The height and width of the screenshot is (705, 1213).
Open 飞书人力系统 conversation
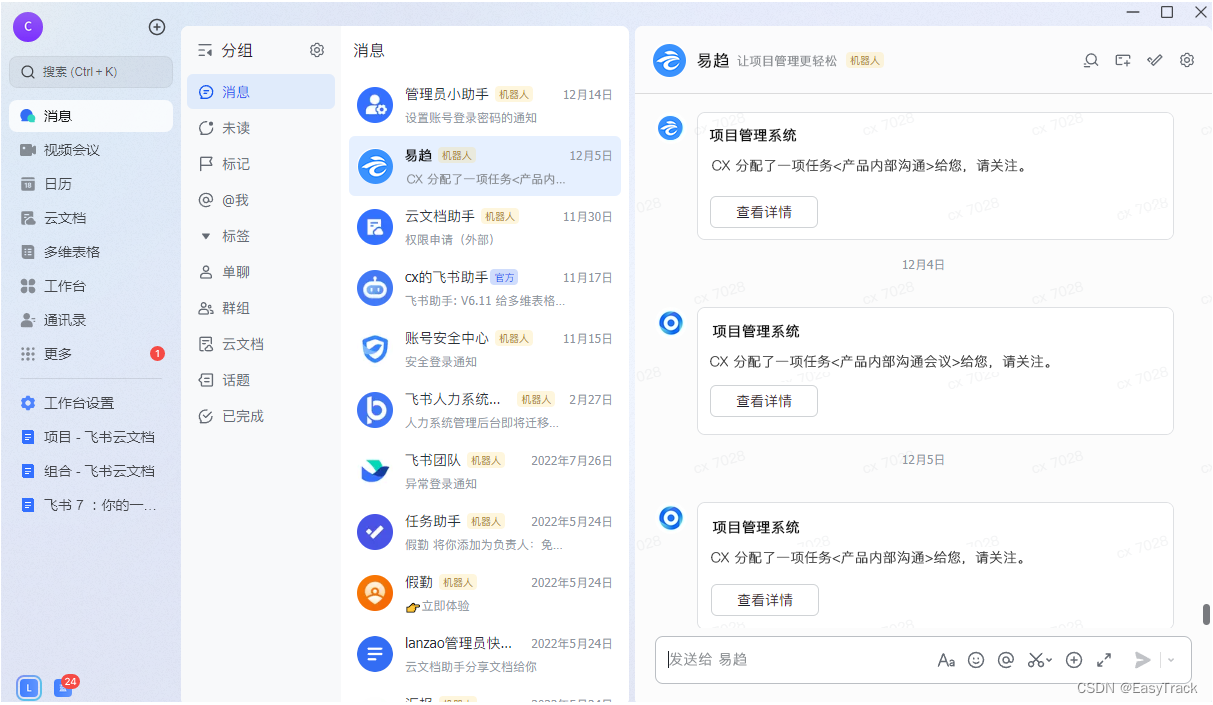(x=485, y=410)
